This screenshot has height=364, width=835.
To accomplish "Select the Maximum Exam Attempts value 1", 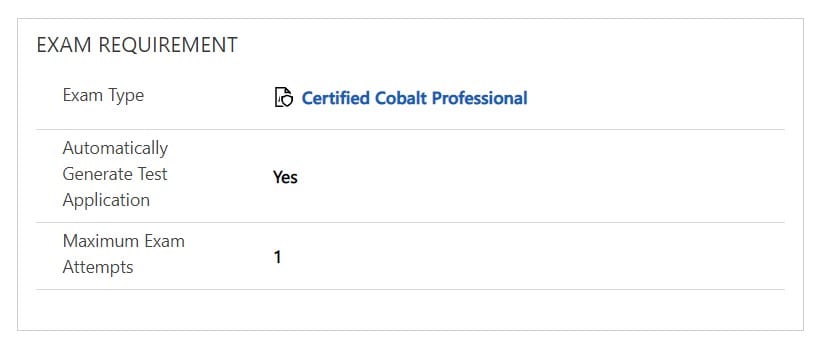I will coord(277,258).
